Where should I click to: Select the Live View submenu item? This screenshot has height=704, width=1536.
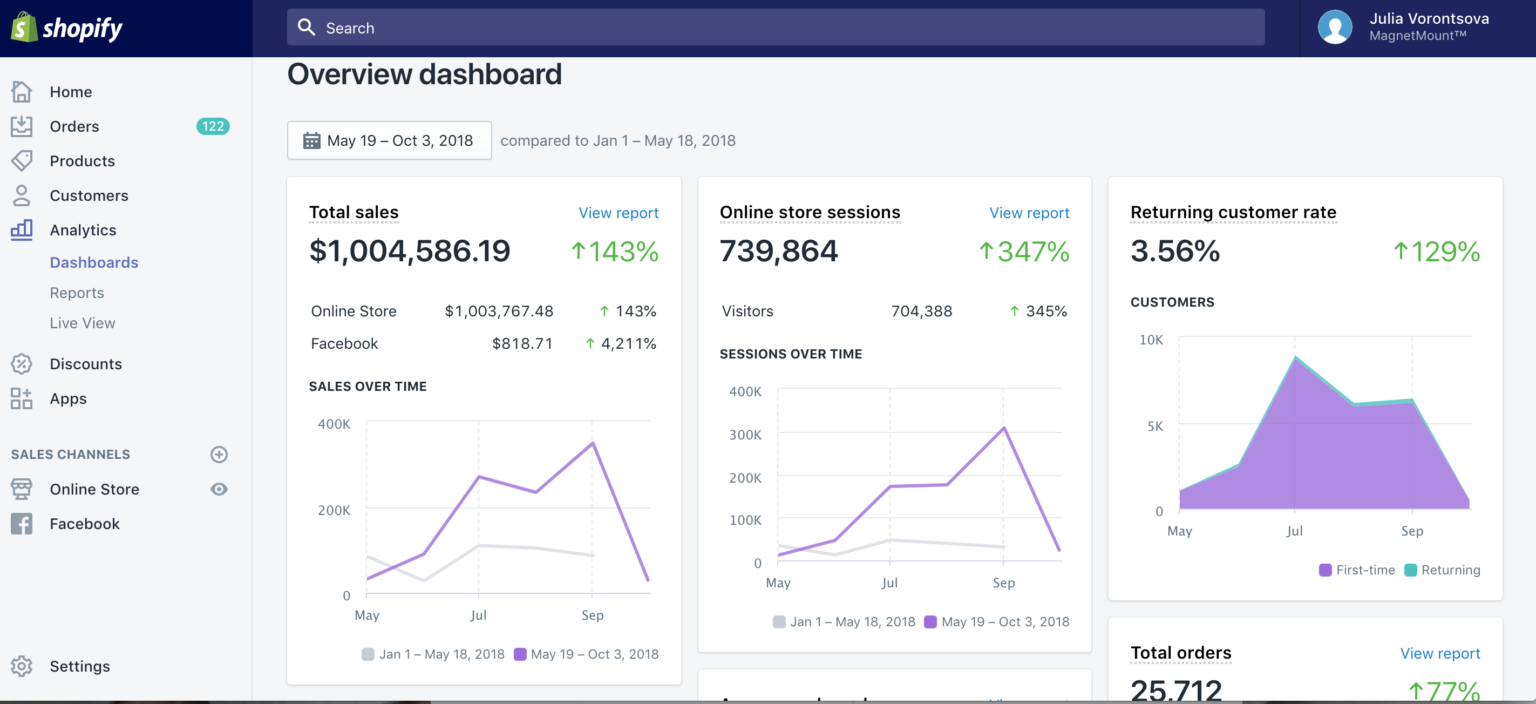click(x=83, y=323)
